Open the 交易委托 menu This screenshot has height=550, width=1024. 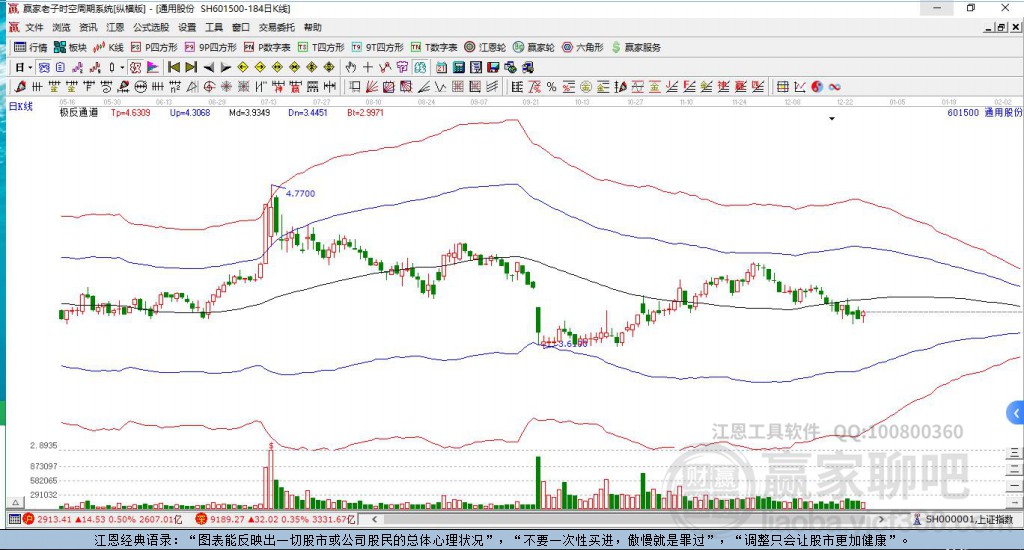pos(277,27)
